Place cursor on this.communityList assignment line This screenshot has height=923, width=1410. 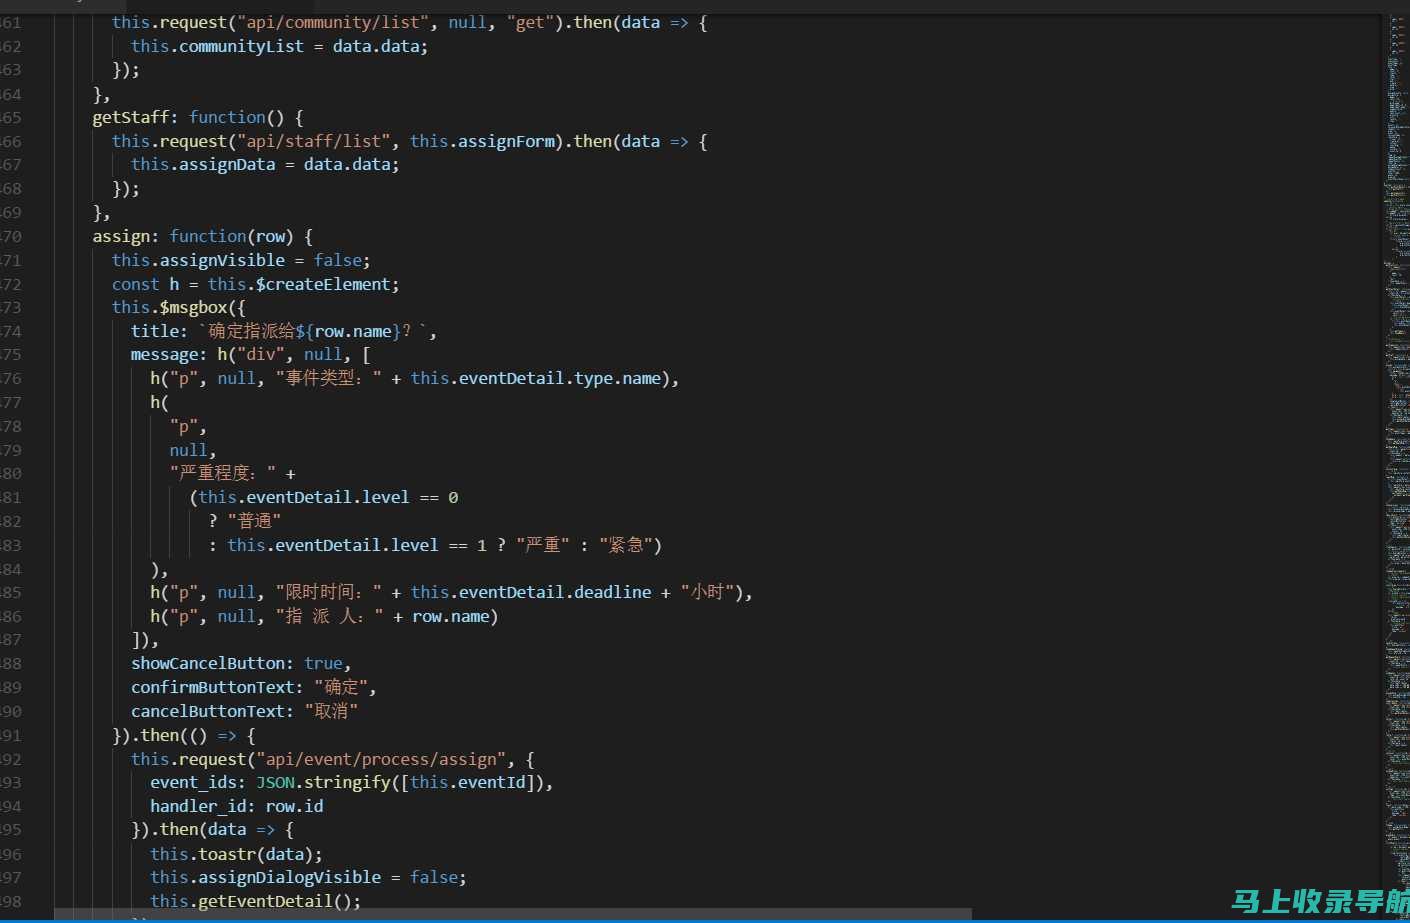[279, 46]
